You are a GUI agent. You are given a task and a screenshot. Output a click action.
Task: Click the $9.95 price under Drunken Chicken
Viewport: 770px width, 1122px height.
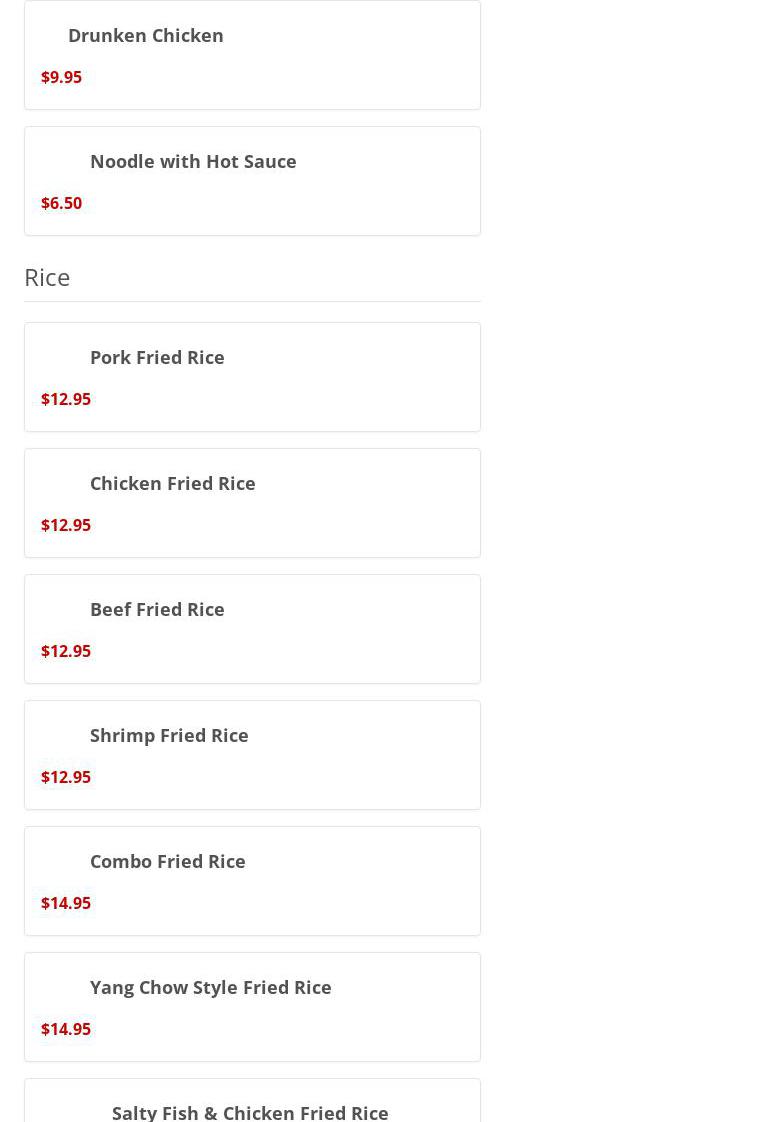pyautogui.click(x=61, y=77)
